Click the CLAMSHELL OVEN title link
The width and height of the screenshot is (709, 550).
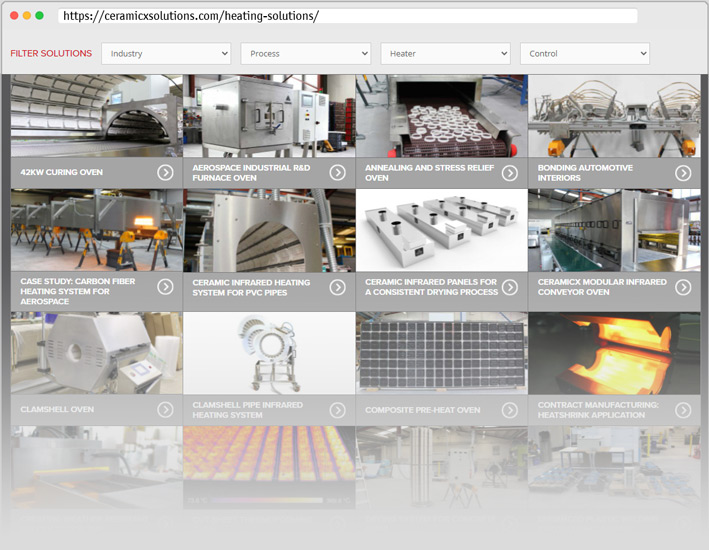coord(57,409)
